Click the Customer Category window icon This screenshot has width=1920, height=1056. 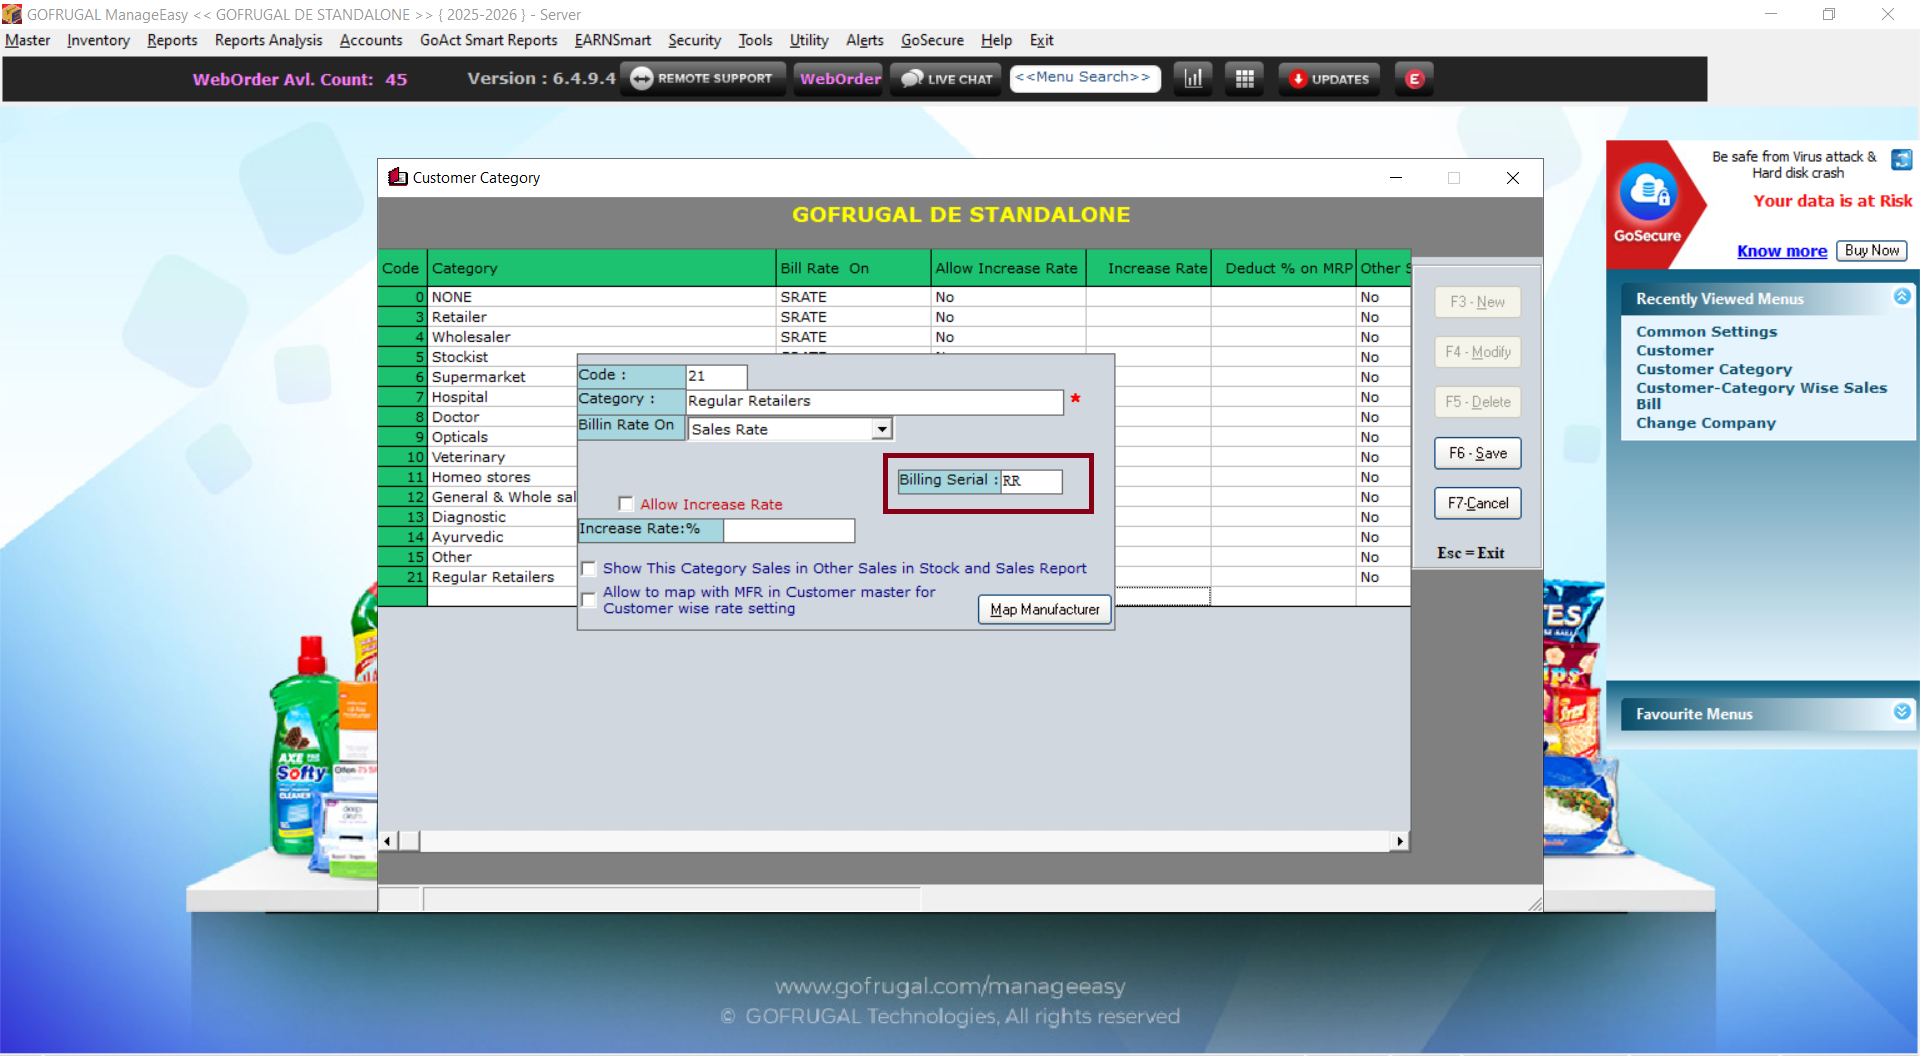coord(398,177)
